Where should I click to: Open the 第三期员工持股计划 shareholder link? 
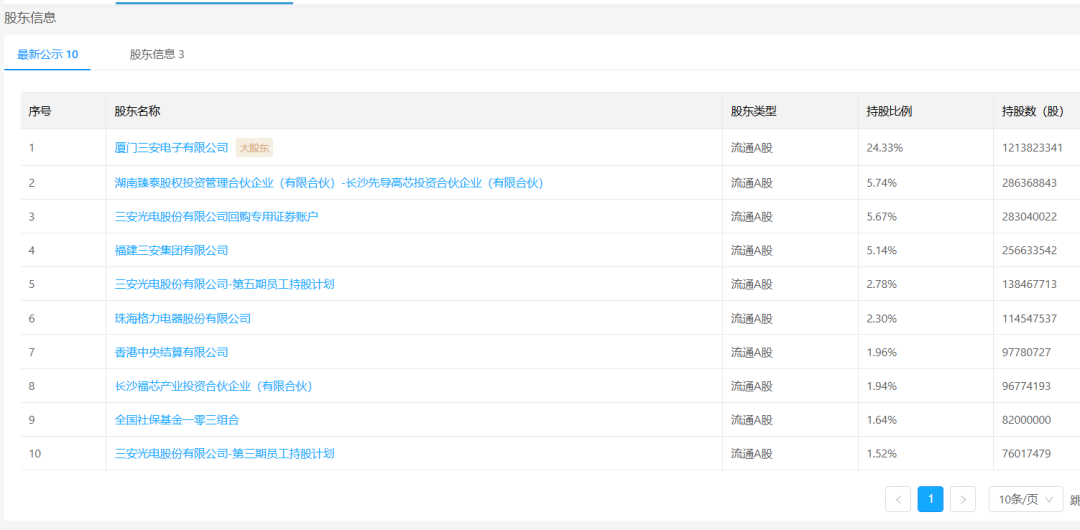pos(225,453)
